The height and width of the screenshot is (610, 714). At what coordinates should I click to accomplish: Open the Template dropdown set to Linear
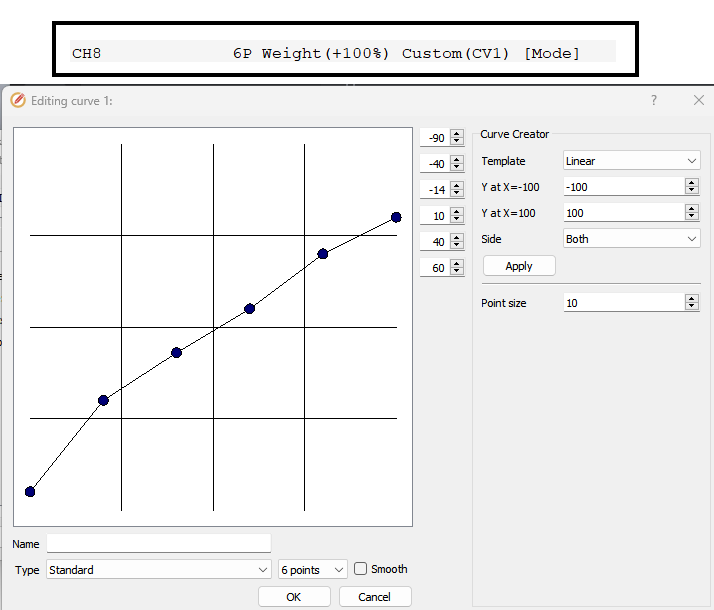631,161
